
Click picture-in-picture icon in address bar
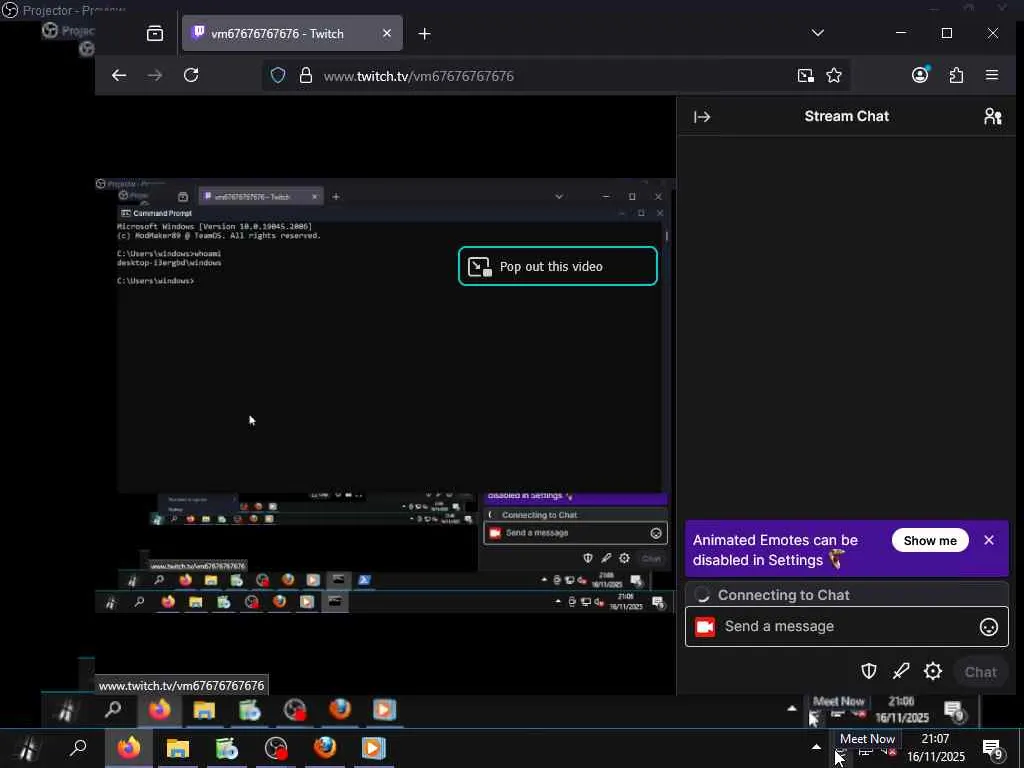tap(806, 76)
